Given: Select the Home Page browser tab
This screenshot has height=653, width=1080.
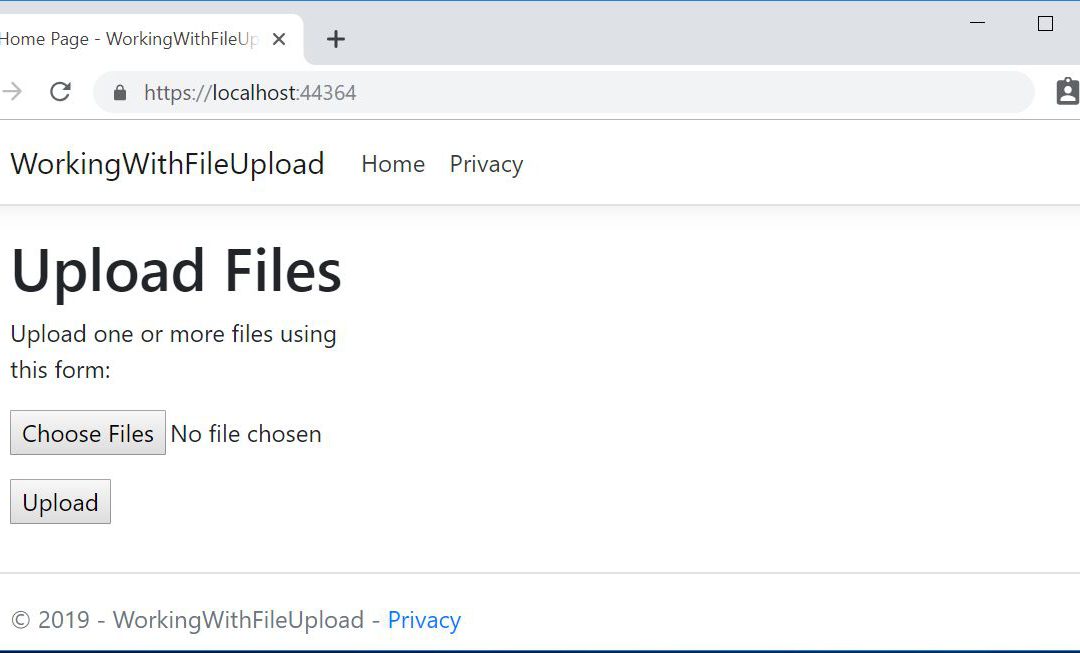Looking at the screenshot, I should tap(130, 40).
